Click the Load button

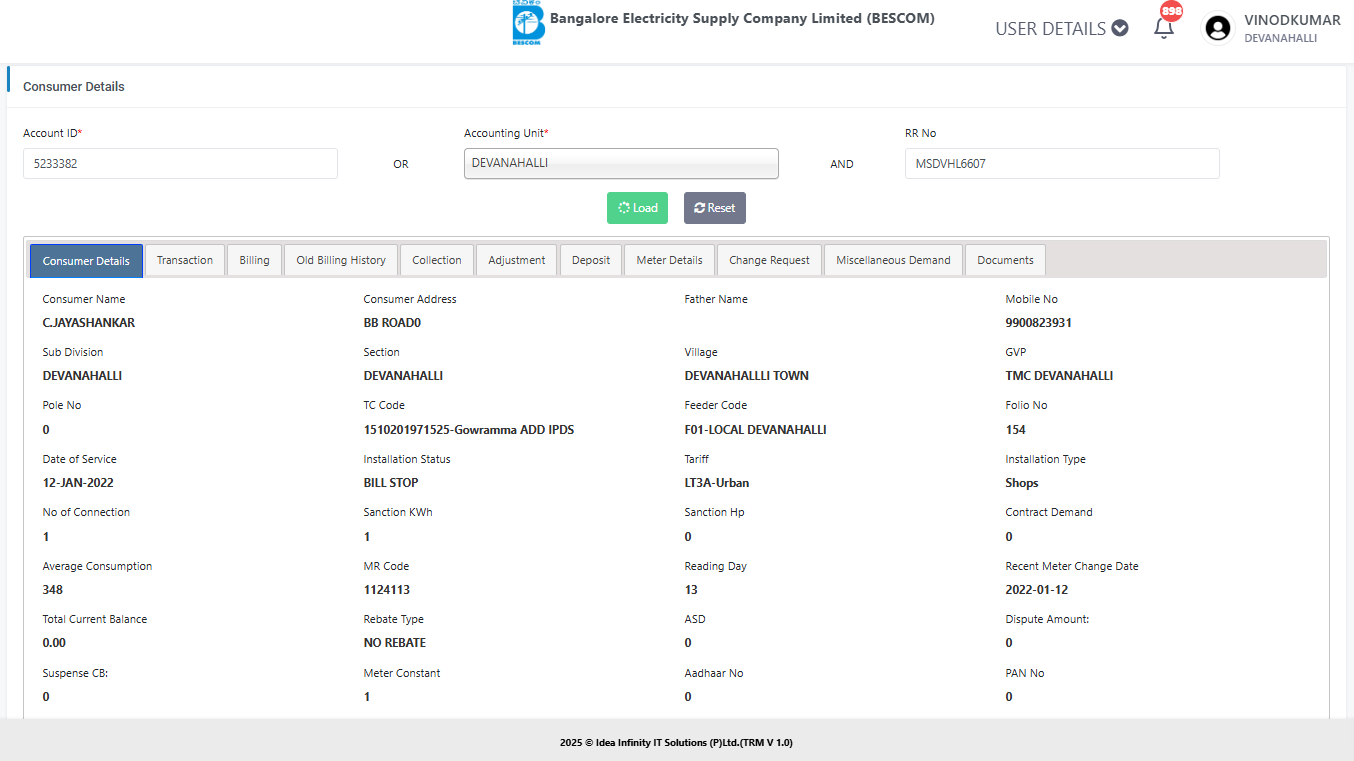point(637,208)
